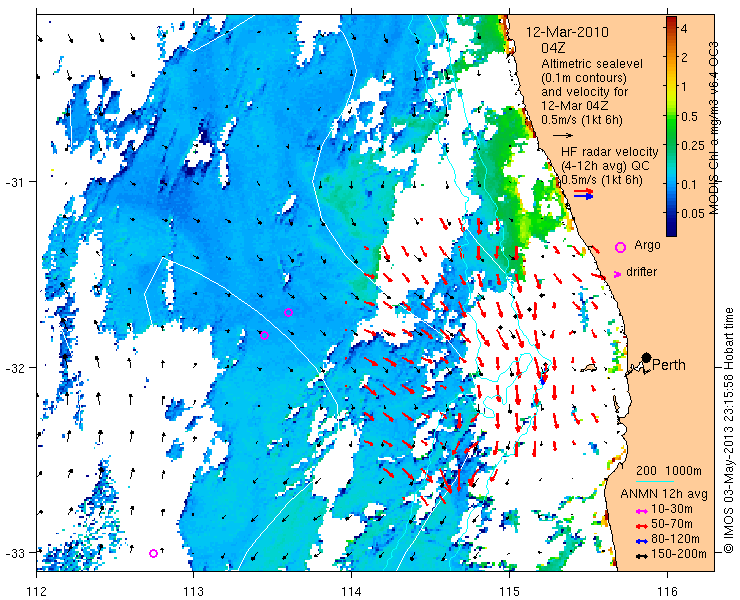Click the color bar value 0.25 label
The image size is (740, 600).
coord(693,146)
